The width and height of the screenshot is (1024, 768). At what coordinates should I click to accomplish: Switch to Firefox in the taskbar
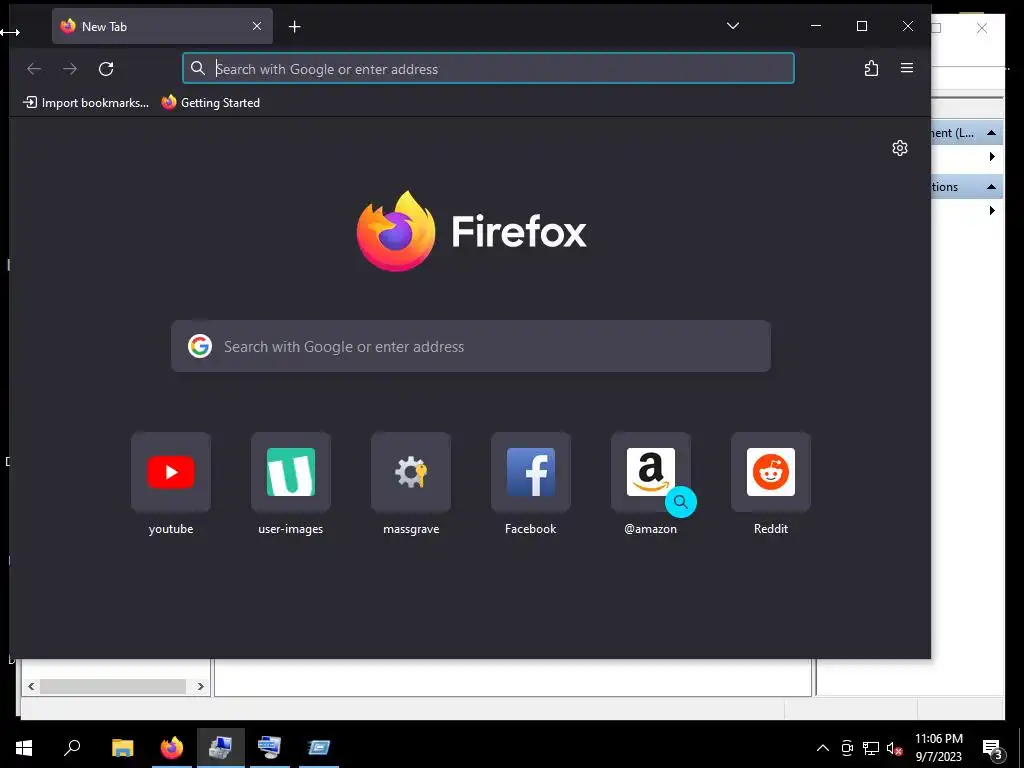[172, 748]
